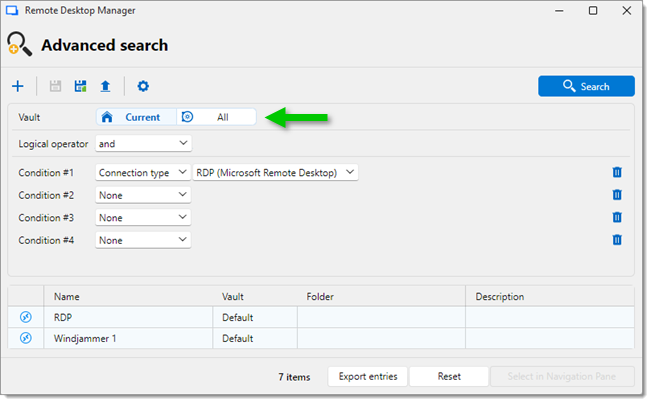Click the Save As toolbar icon
Viewport: 651px width, 403px height.
80,87
